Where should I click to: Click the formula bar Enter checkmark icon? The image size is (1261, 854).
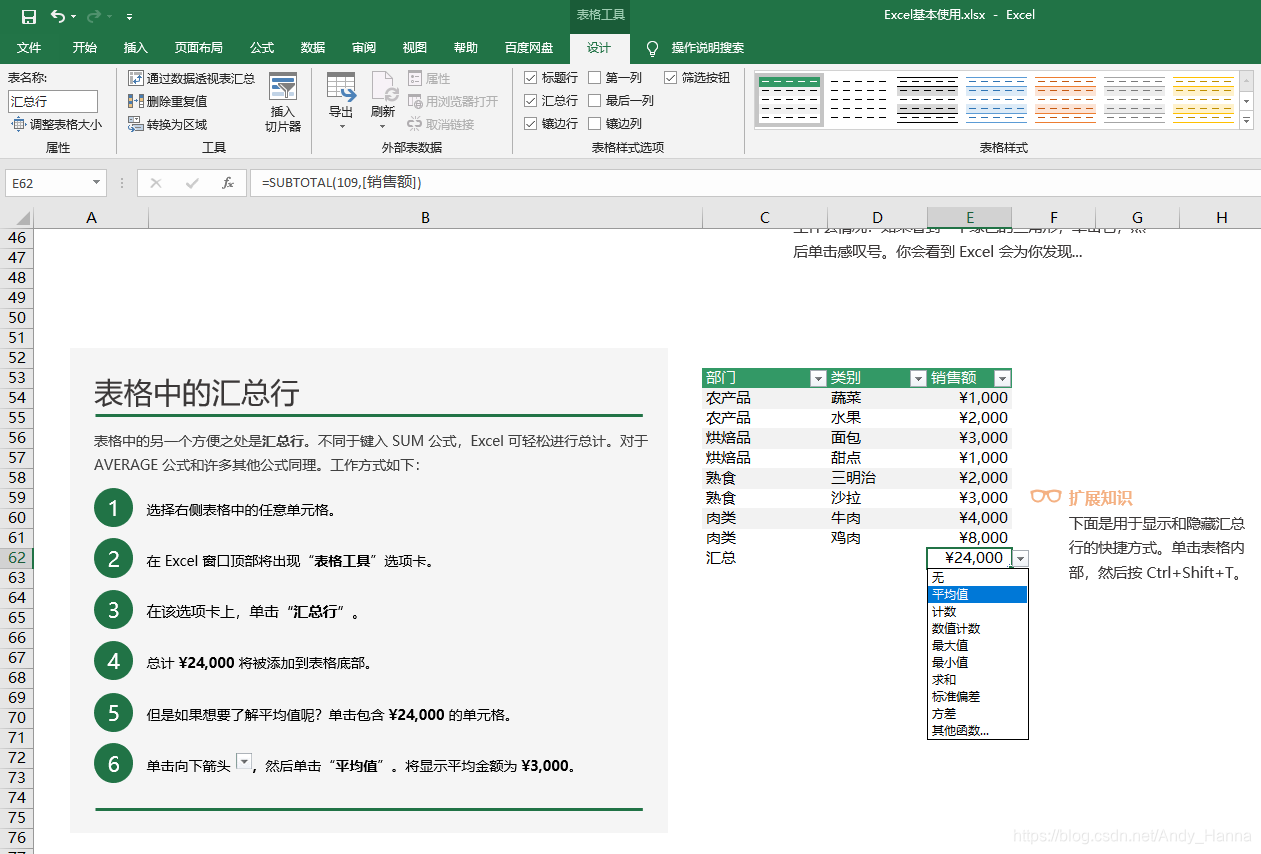192,183
